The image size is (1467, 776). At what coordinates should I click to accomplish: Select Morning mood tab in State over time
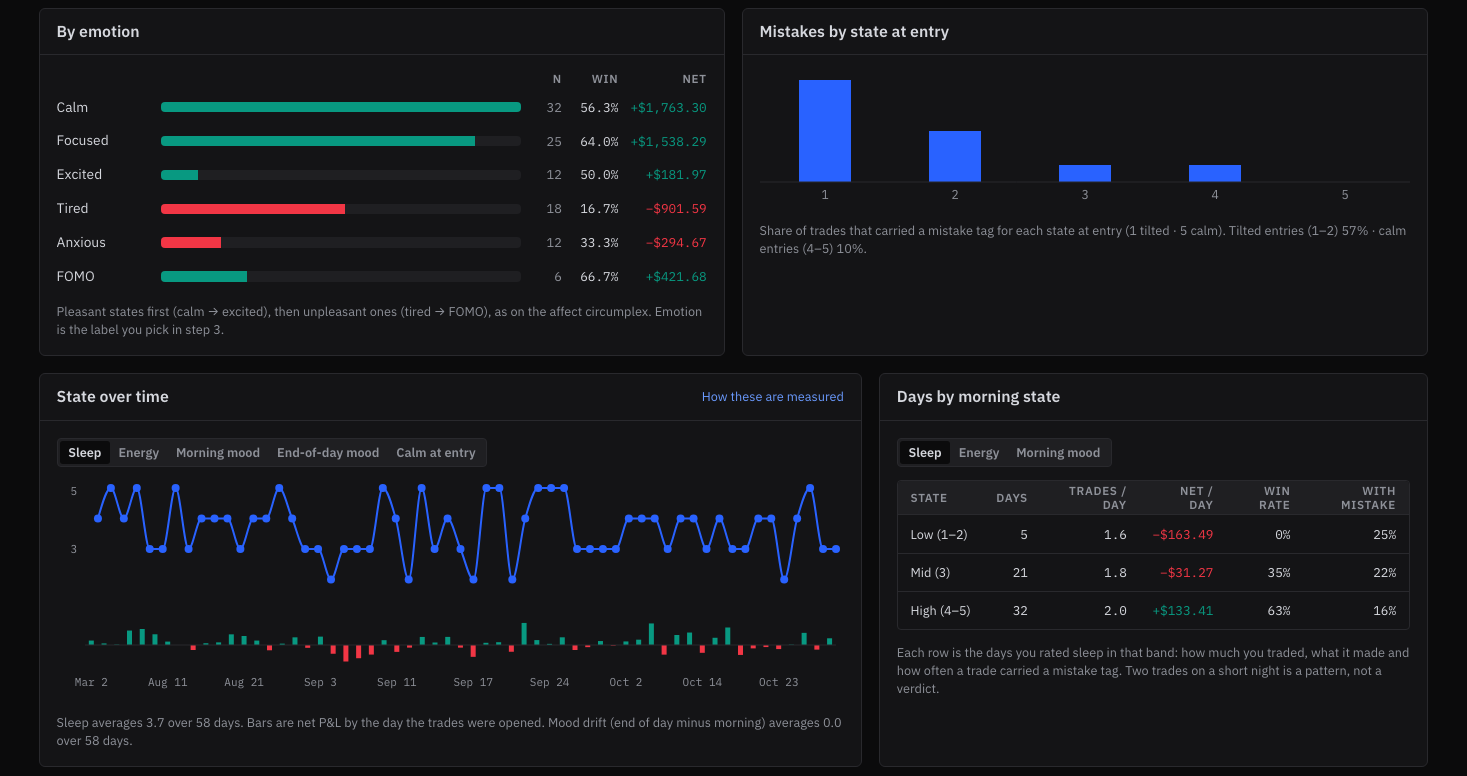tap(218, 453)
